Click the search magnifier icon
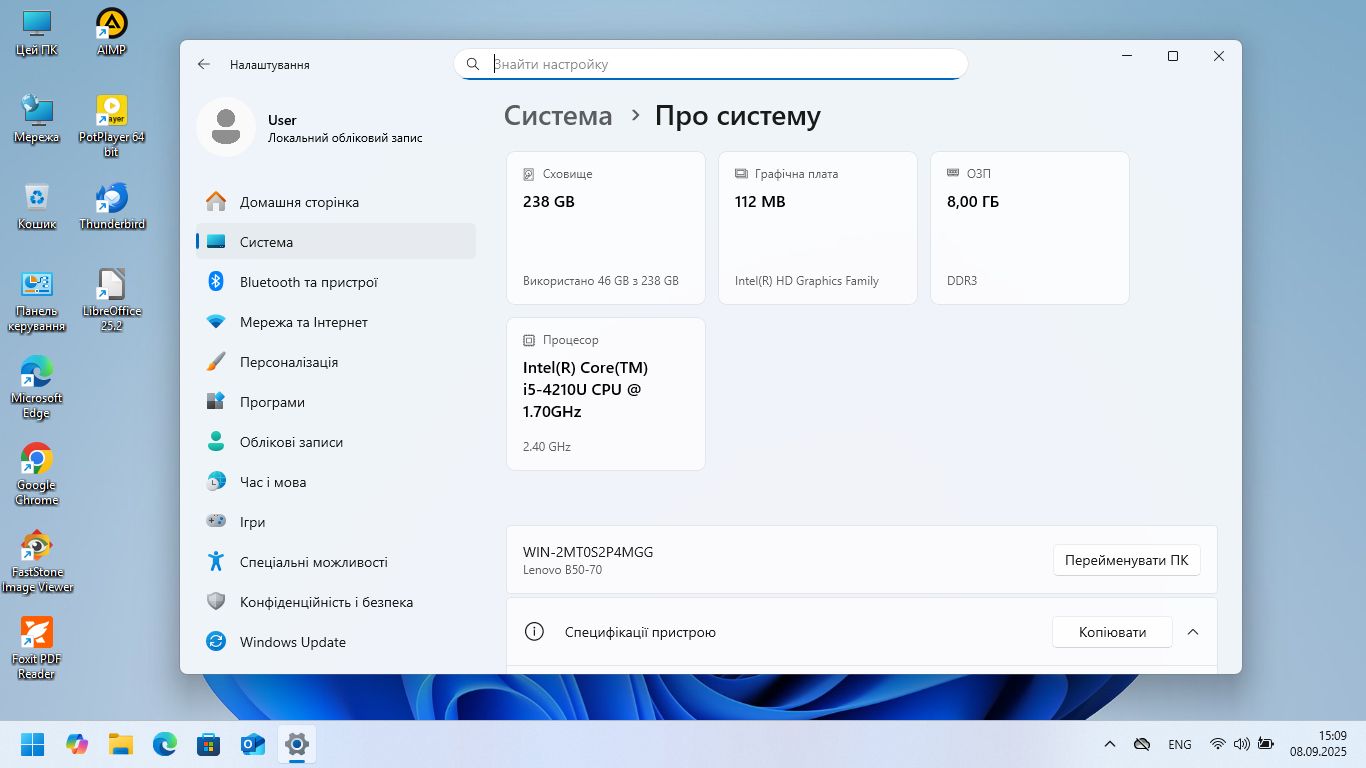The image size is (1366, 768). coord(473,64)
